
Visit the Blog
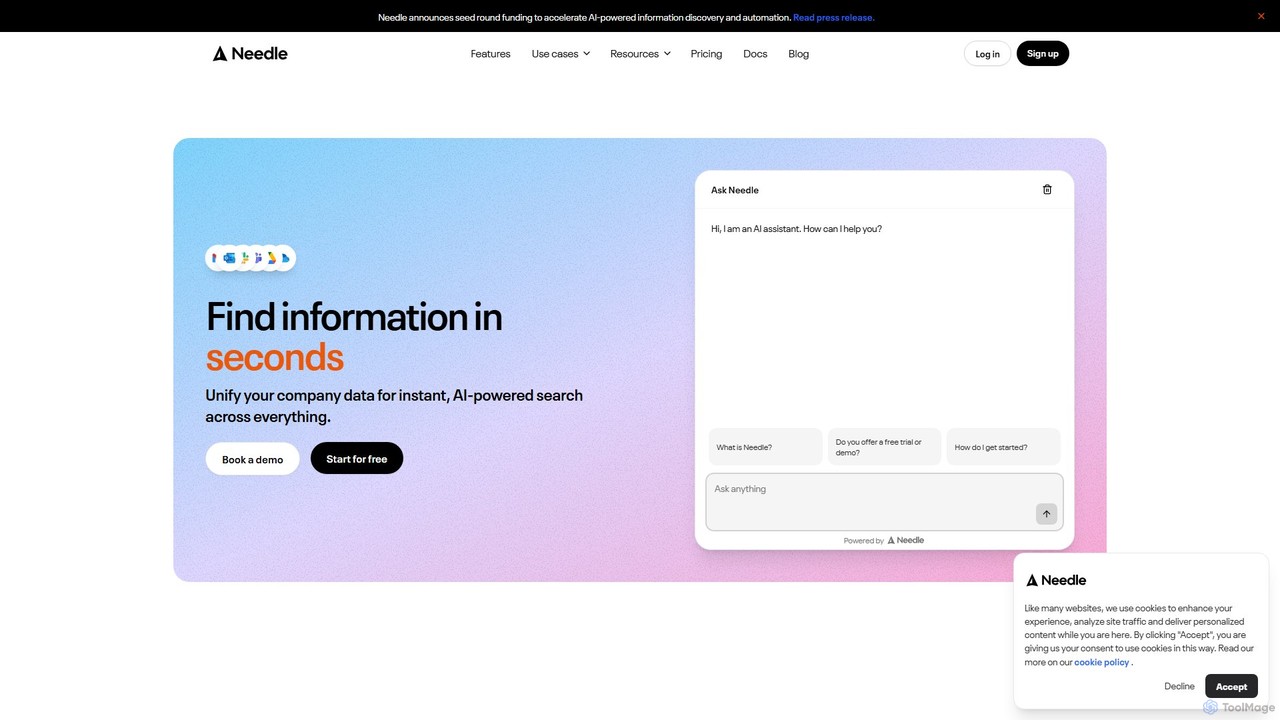(798, 54)
